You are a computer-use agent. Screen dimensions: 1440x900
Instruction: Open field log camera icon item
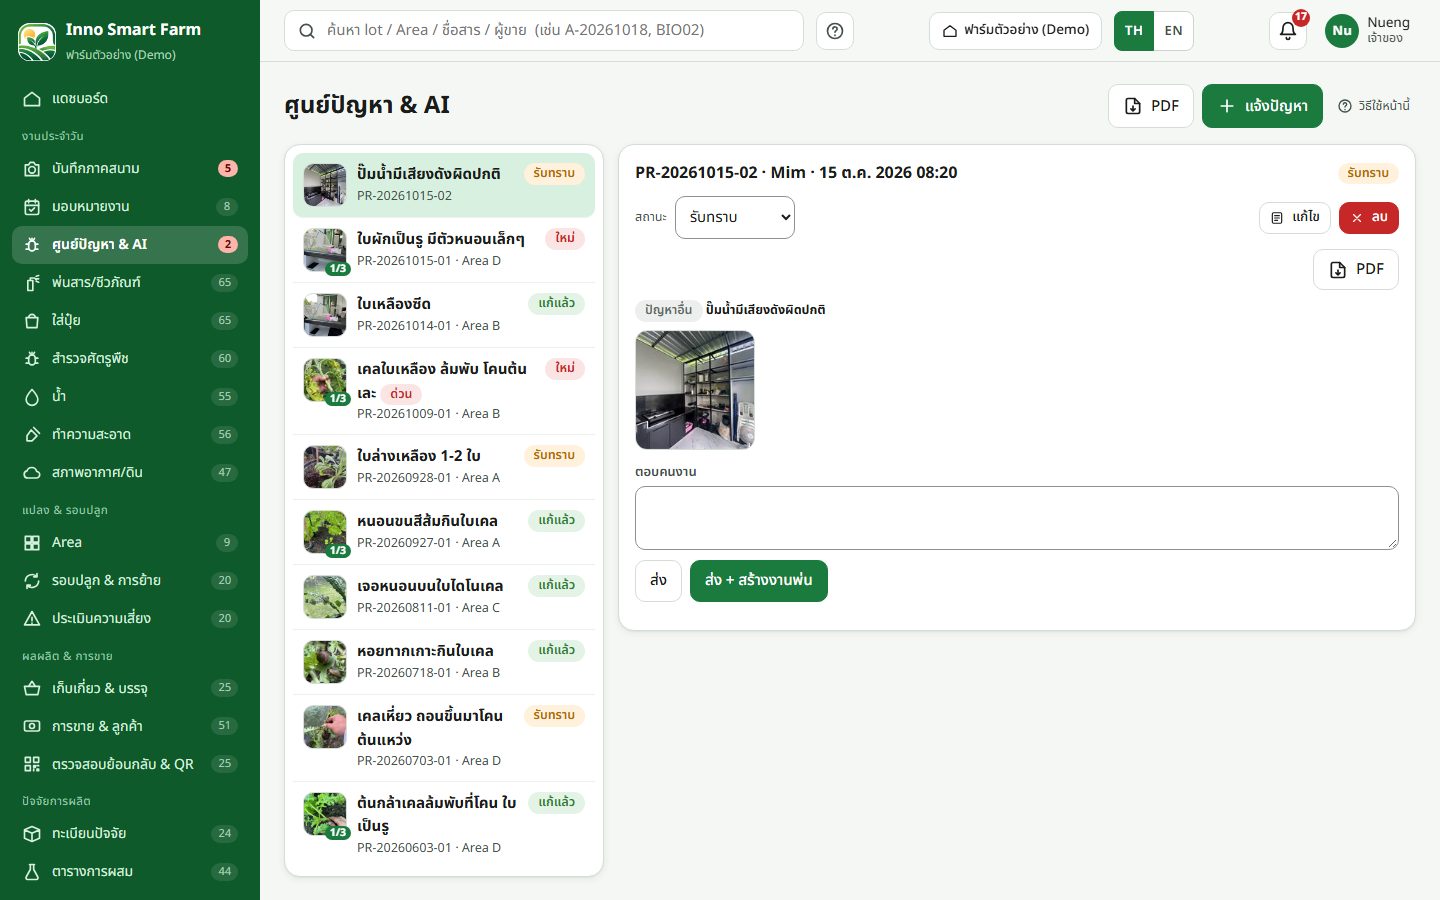(32, 169)
